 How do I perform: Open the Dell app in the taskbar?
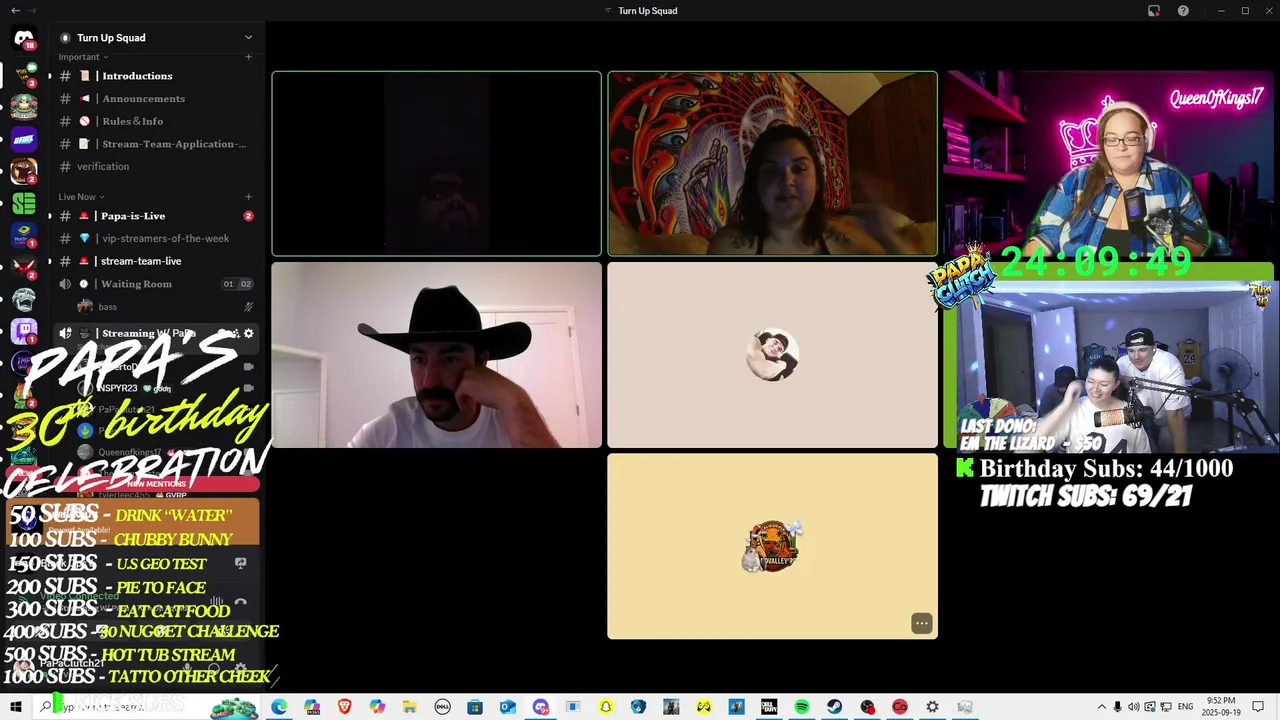(442, 707)
